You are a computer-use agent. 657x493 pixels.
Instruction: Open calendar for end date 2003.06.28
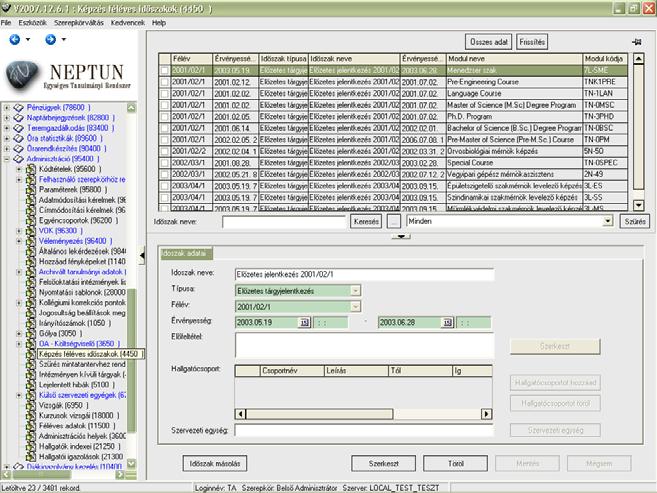point(447,323)
